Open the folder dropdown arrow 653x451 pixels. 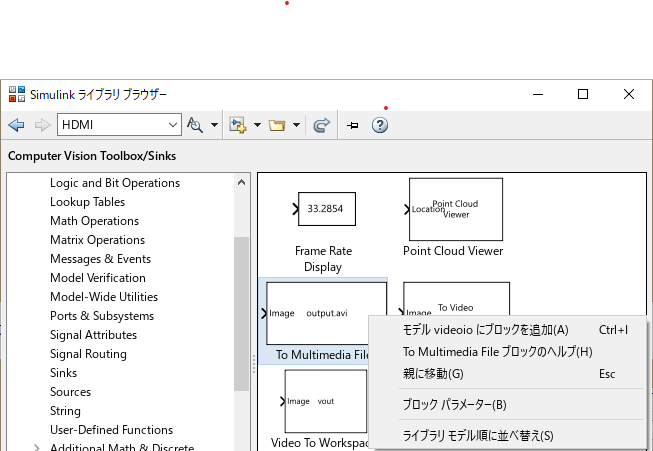[x=297, y=125]
